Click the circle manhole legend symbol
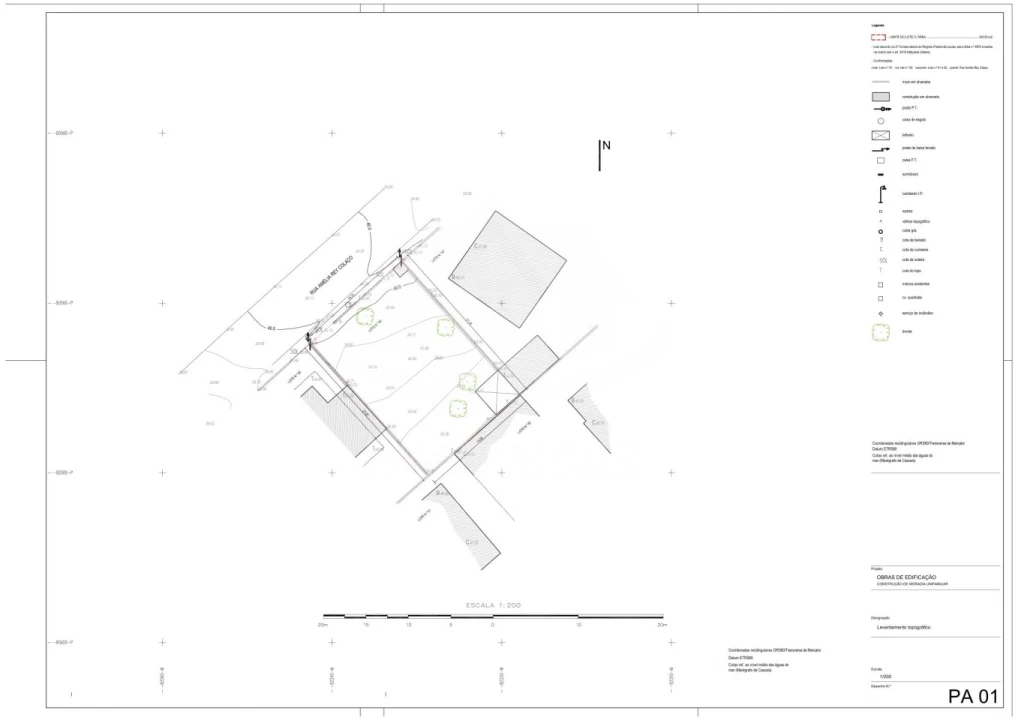1018x720 pixels. [x=880, y=120]
